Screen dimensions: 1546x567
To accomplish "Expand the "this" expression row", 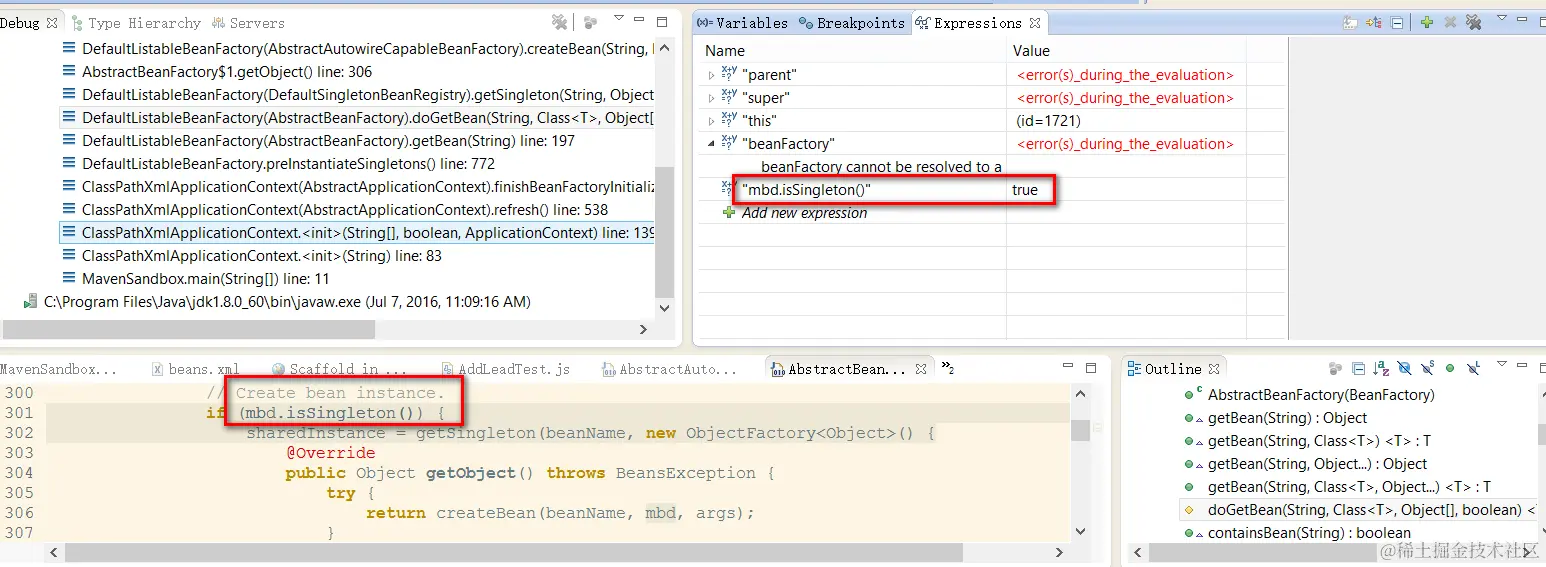I will coord(711,121).
